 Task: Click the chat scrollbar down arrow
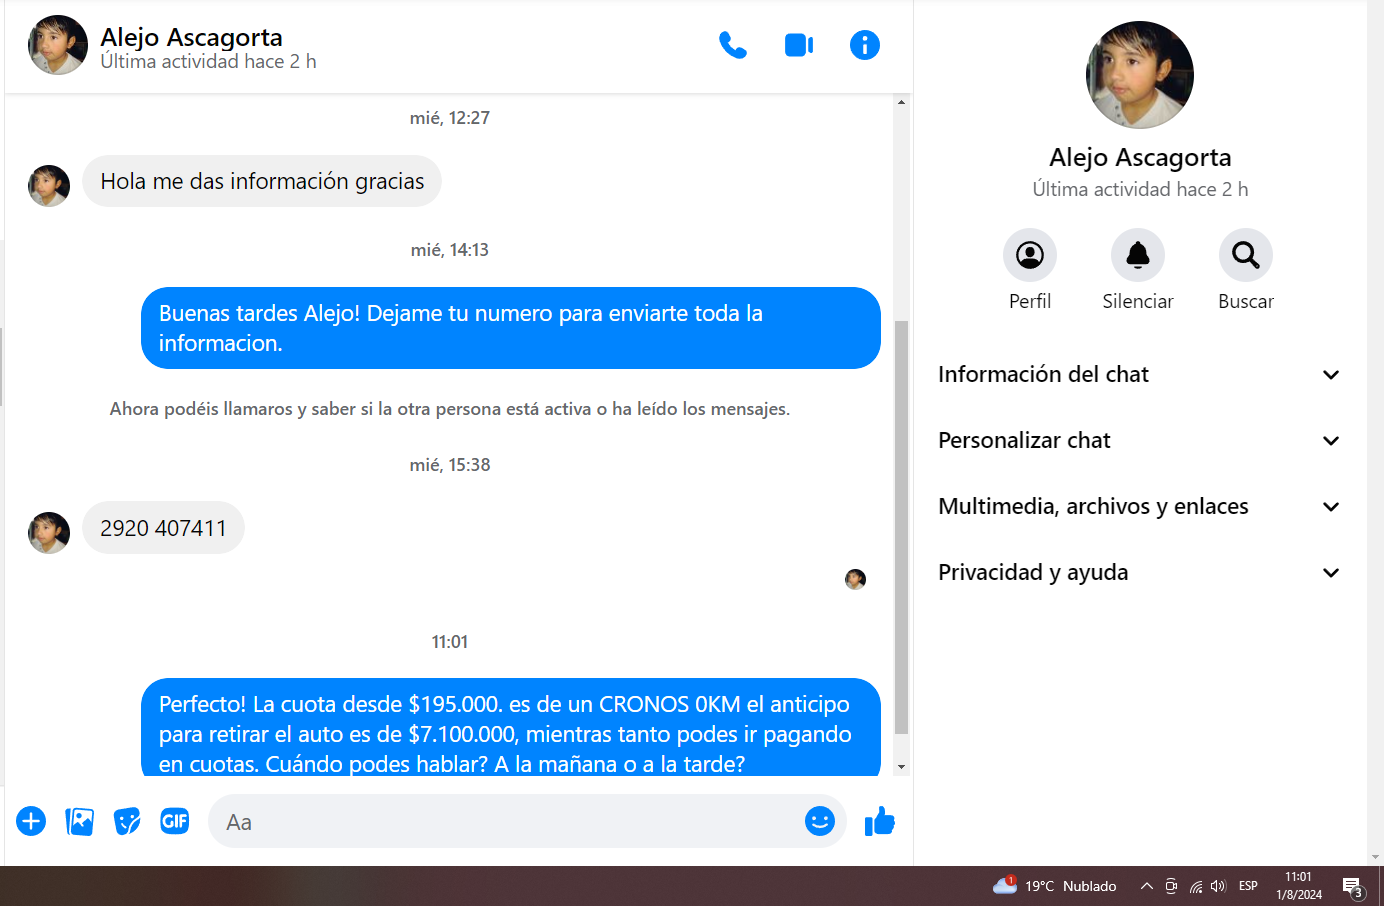[x=901, y=767]
